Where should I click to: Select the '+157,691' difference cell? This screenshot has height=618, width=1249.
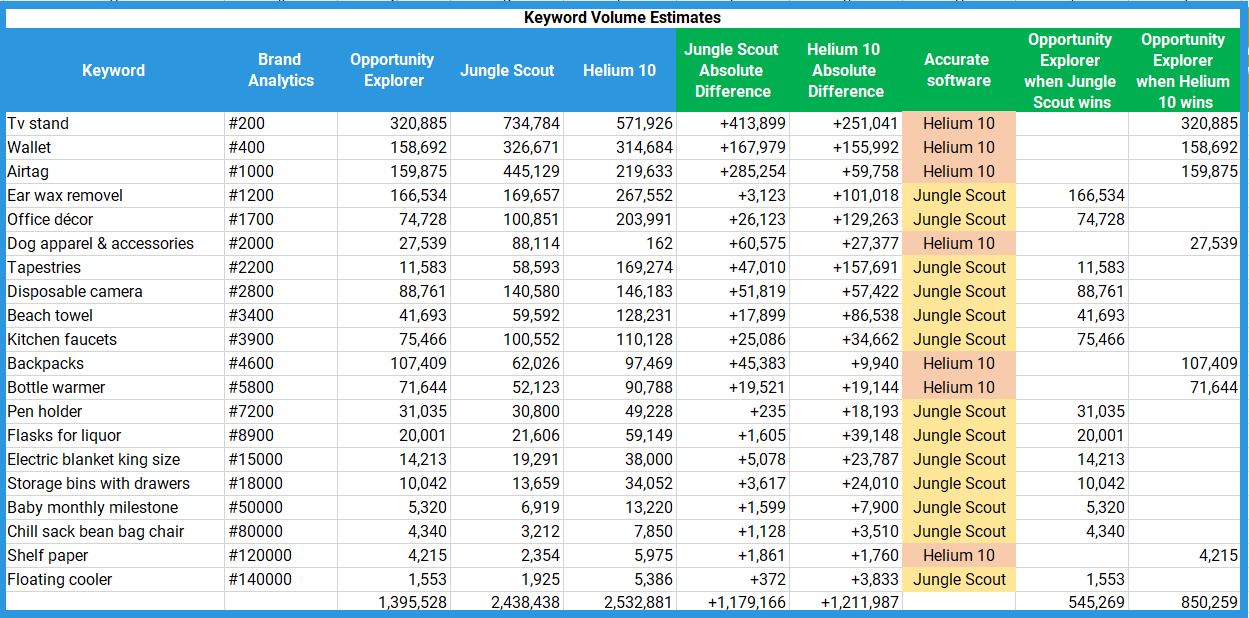pyautogui.click(x=845, y=268)
